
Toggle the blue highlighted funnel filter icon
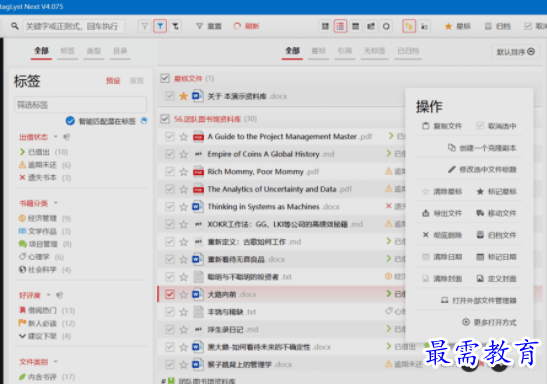tap(160, 26)
